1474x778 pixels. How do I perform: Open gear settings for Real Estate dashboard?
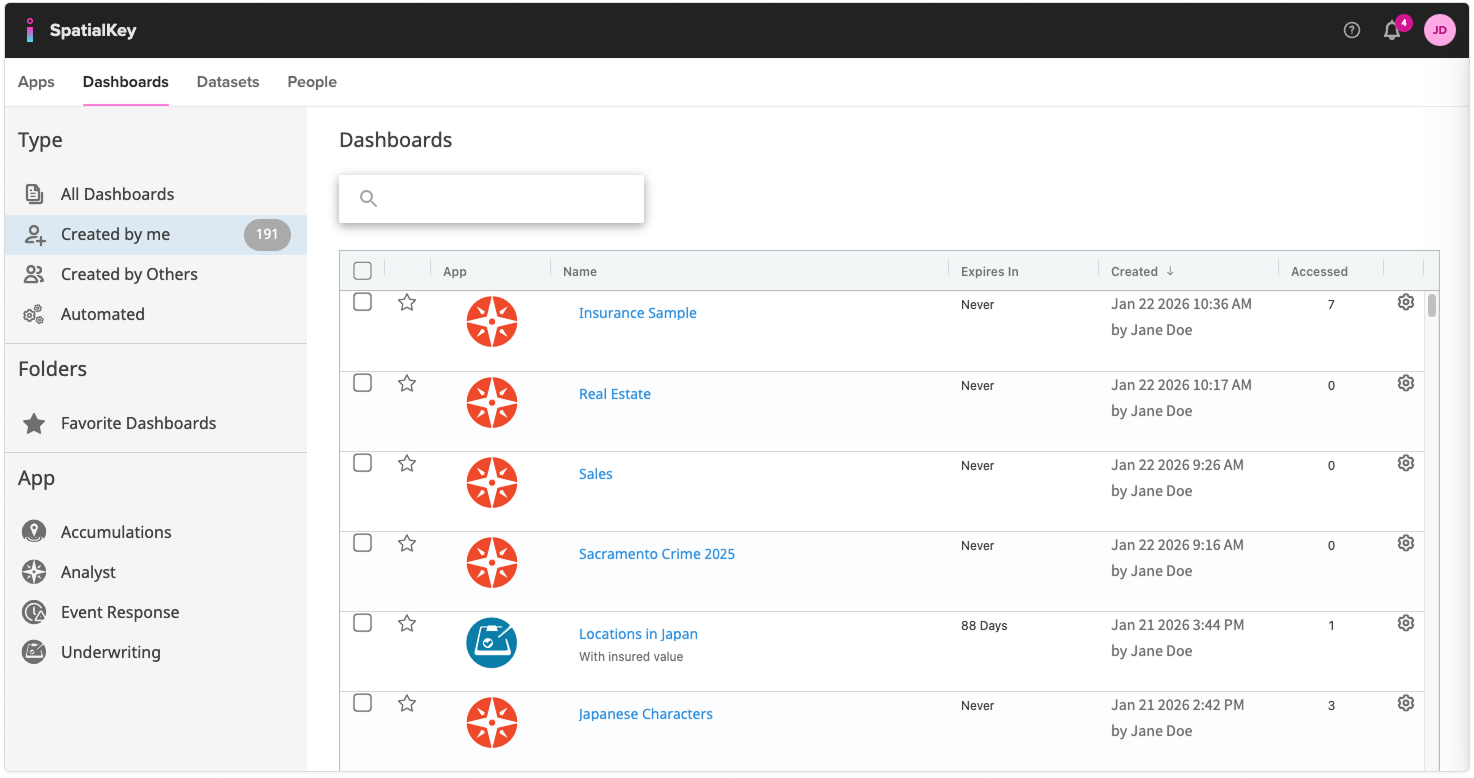click(1405, 383)
